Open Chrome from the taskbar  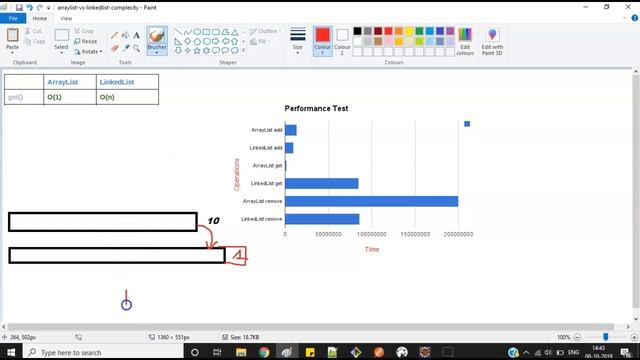pyautogui.click(x=264, y=352)
